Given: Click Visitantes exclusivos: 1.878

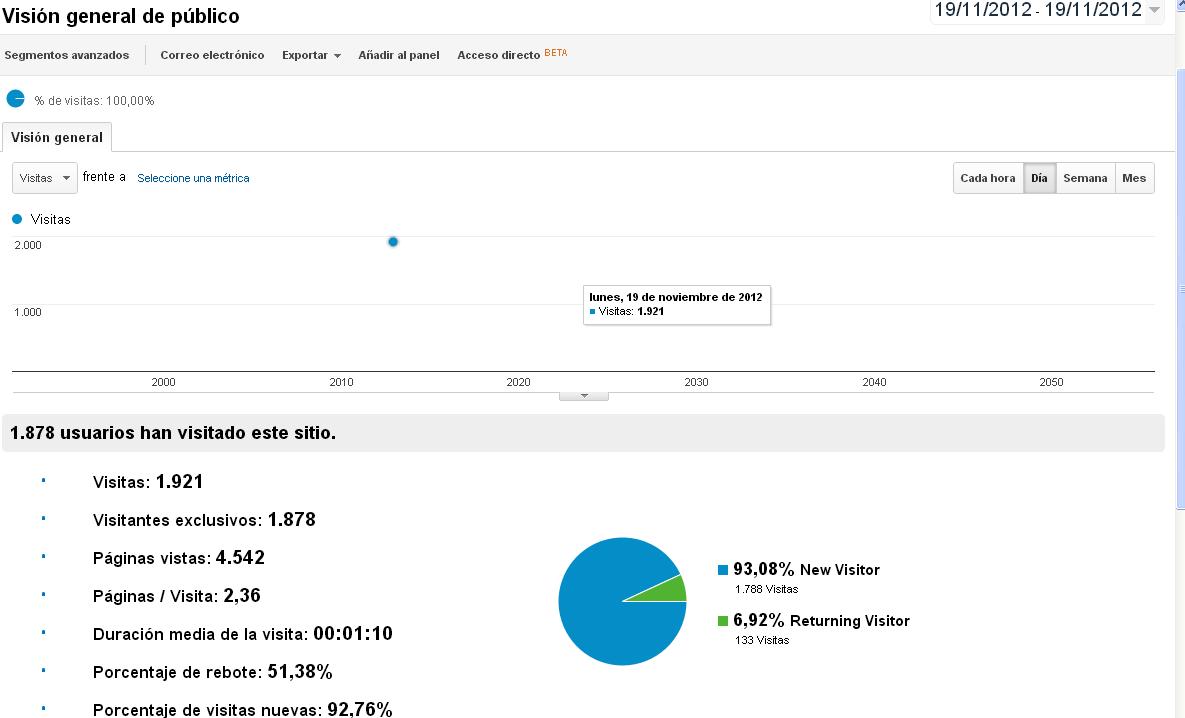Looking at the screenshot, I should click(x=204, y=520).
